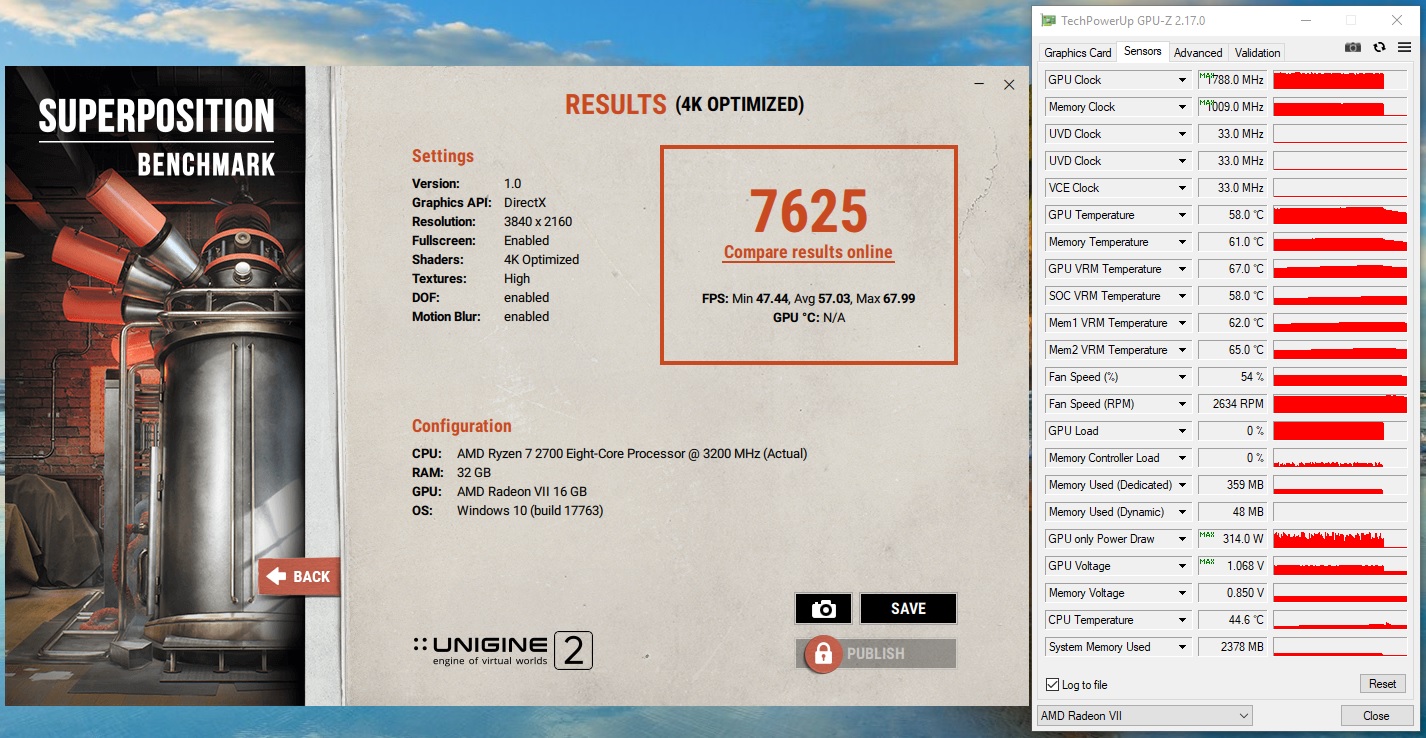This screenshot has width=1426, height=738.
Task: Click the GPU-Z title bar app icon
Action: point(1047,20)
